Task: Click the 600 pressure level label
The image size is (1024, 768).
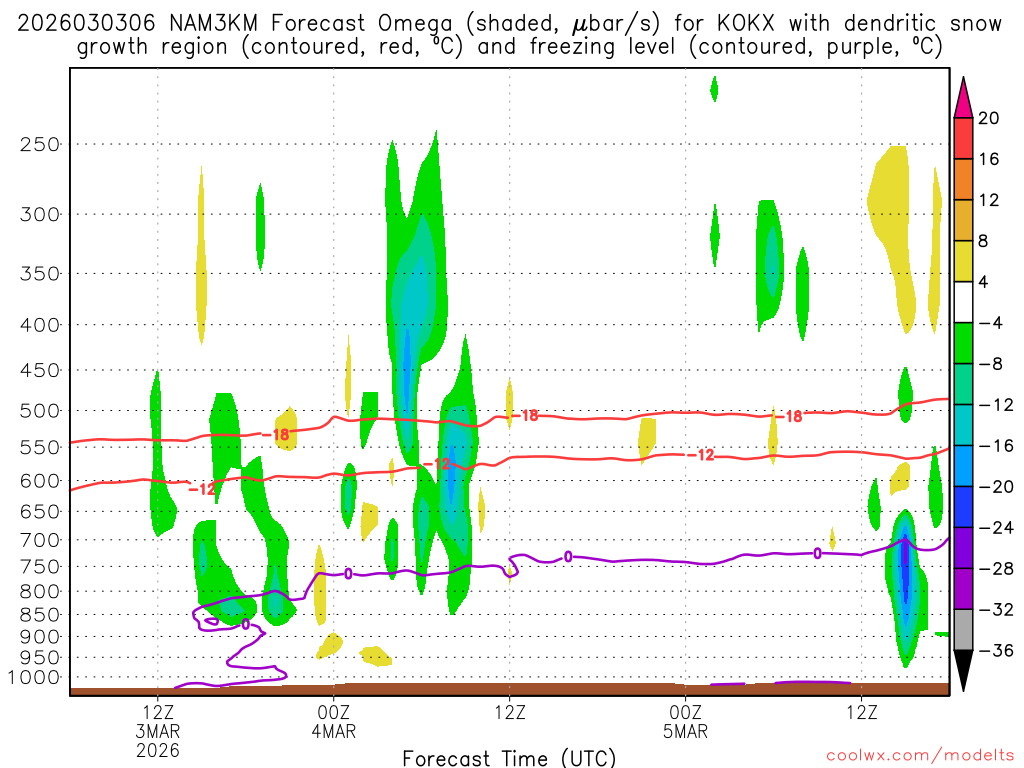Action: 40,481
